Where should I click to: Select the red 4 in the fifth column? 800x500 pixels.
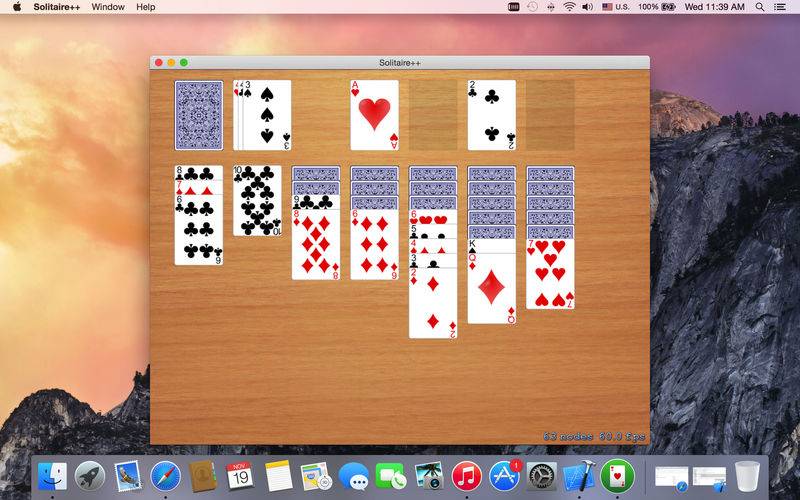[x=433, y=247]
